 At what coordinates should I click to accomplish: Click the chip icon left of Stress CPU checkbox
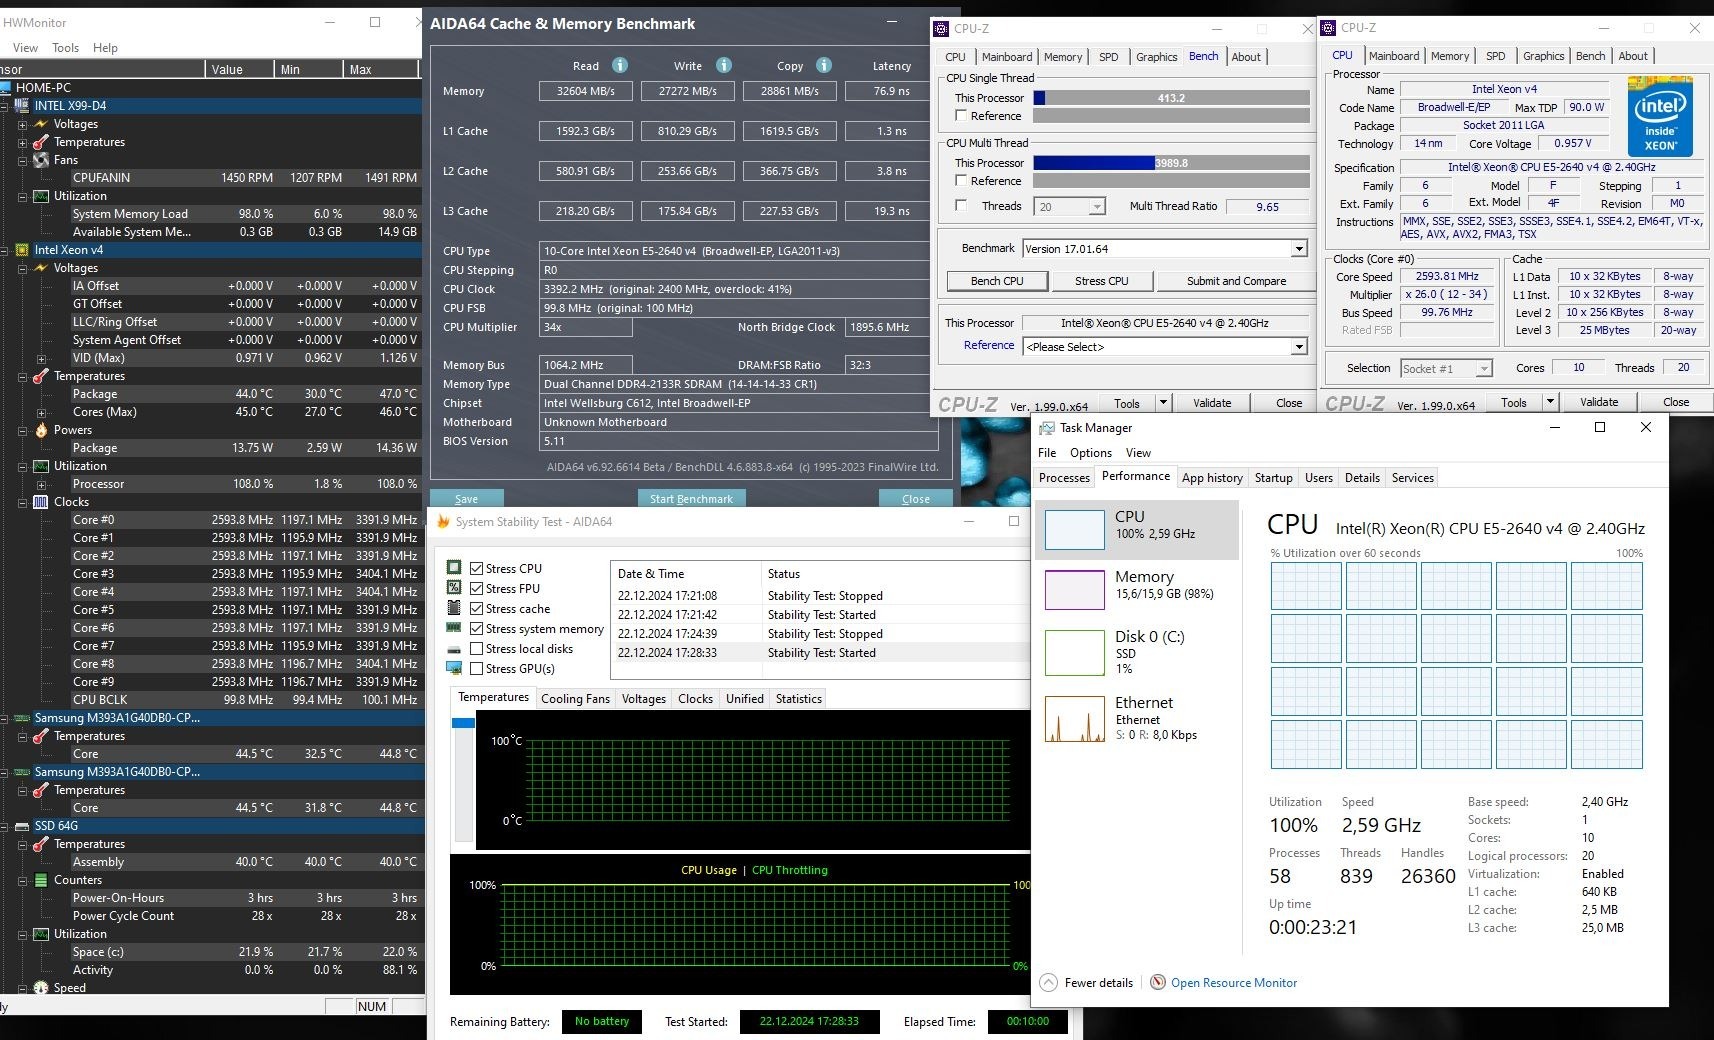coord(454,568)
